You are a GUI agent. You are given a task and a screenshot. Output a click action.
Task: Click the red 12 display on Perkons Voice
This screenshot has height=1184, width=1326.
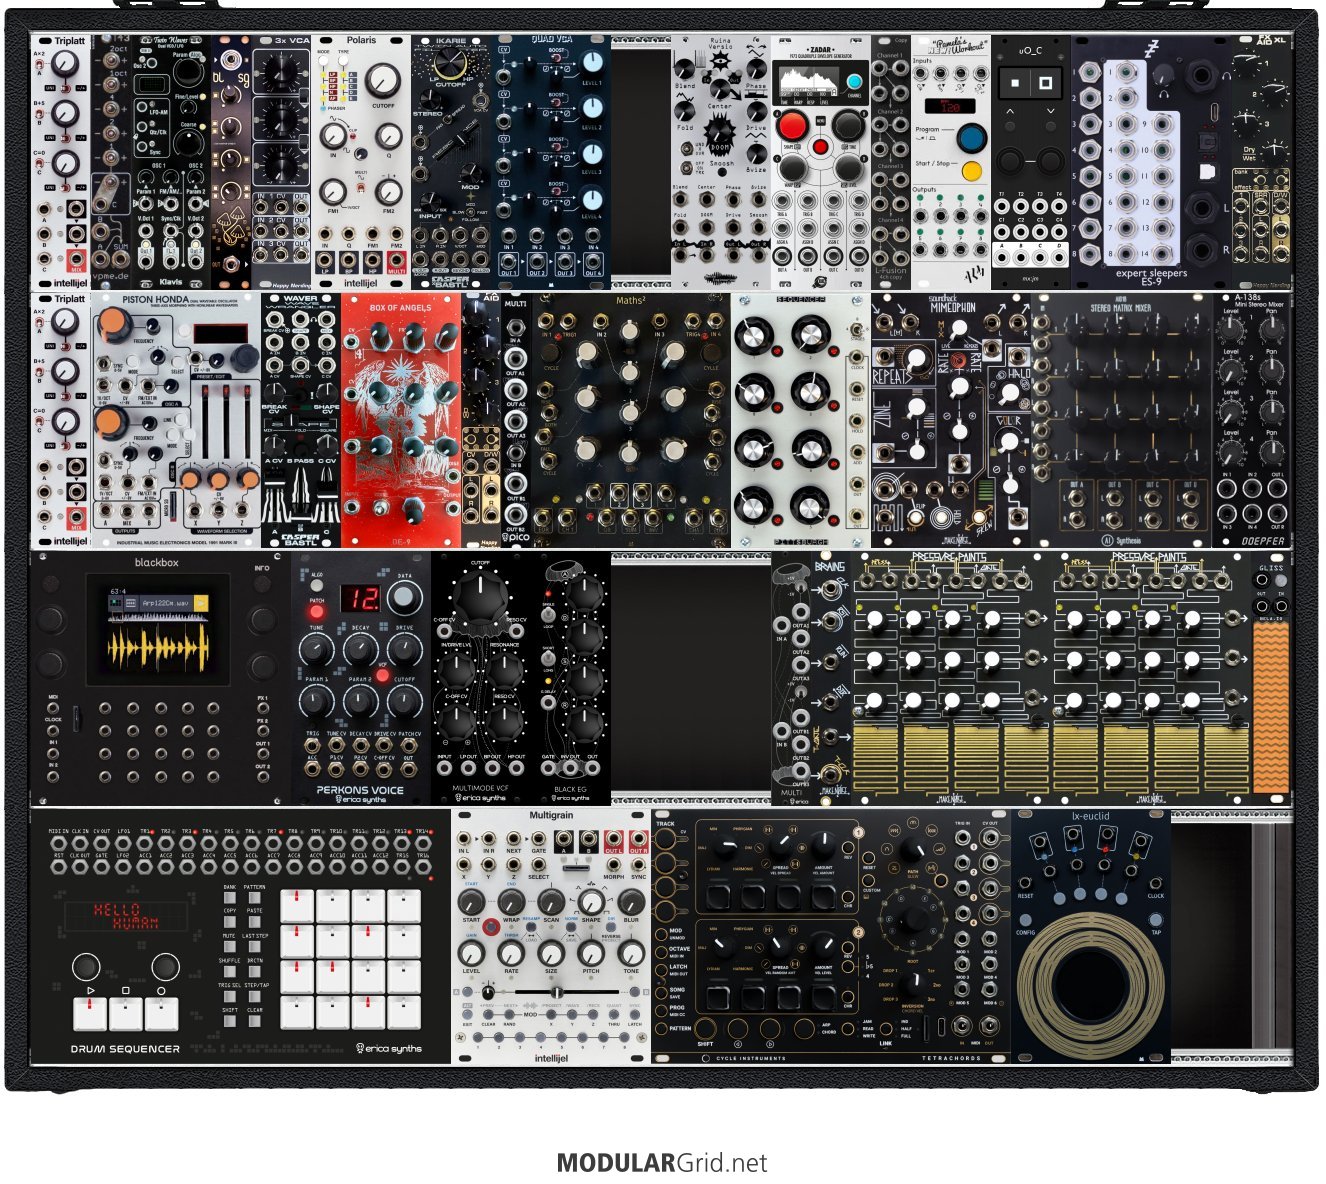click(360, 598)
